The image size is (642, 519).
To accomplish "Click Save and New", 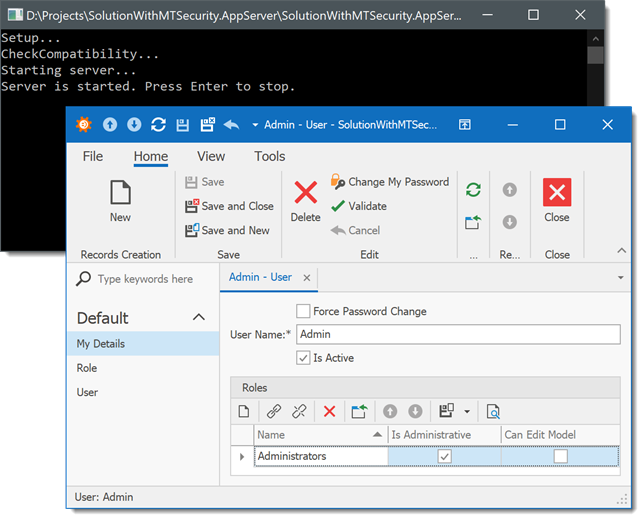I will pyautogui.click(x=227, y=230).
